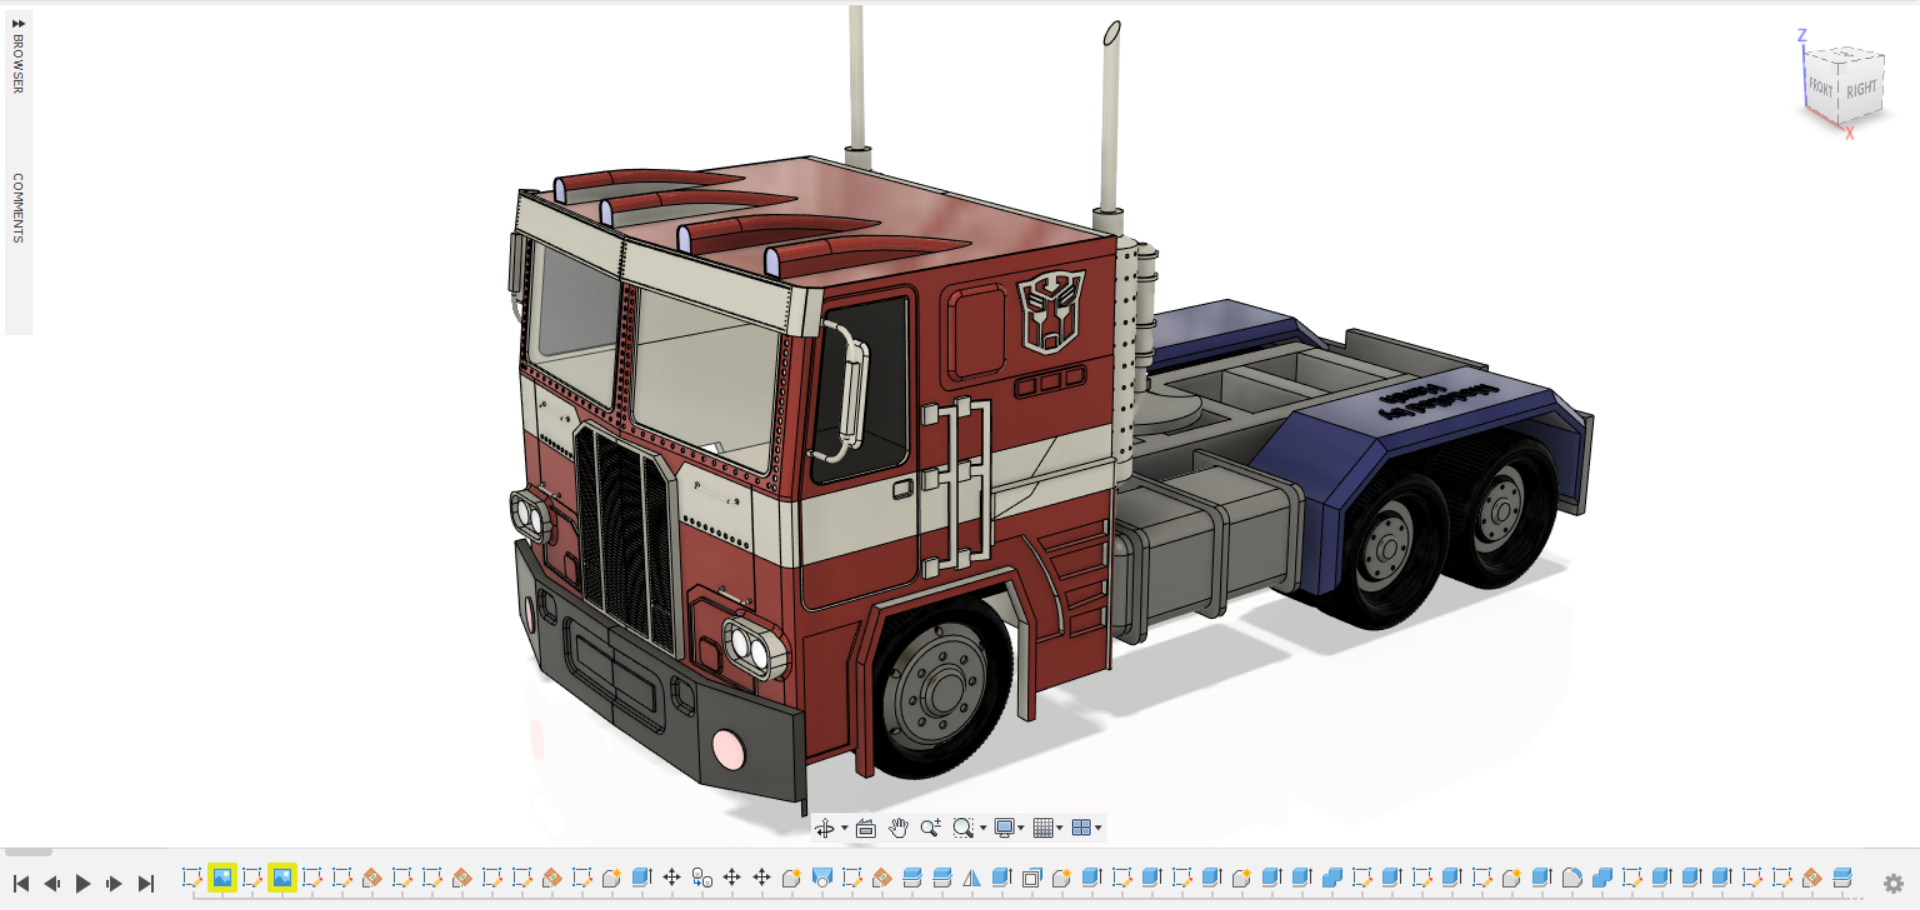
Task: Expand the Viewports dropdown arrow
Action: (x=1098, y=828)
